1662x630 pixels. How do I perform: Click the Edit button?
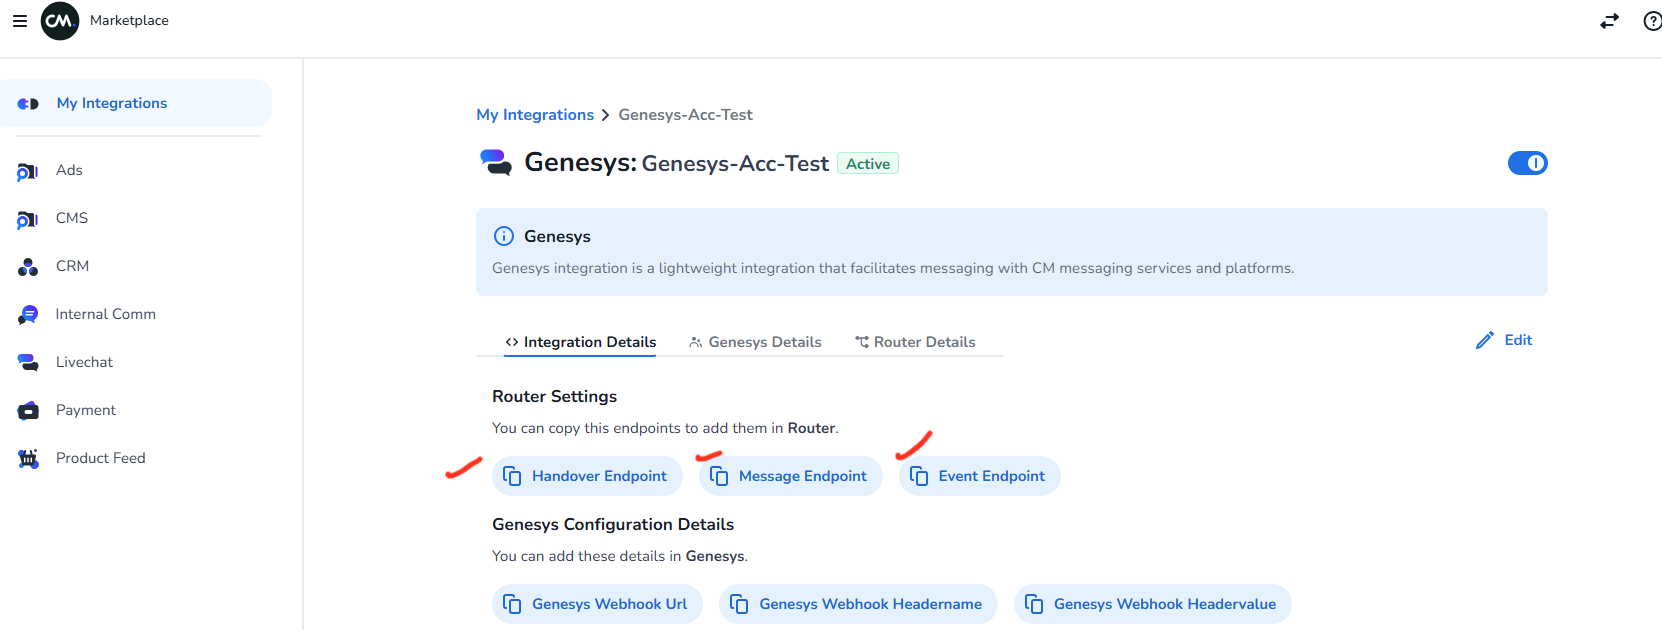[x=1504, y=340]
